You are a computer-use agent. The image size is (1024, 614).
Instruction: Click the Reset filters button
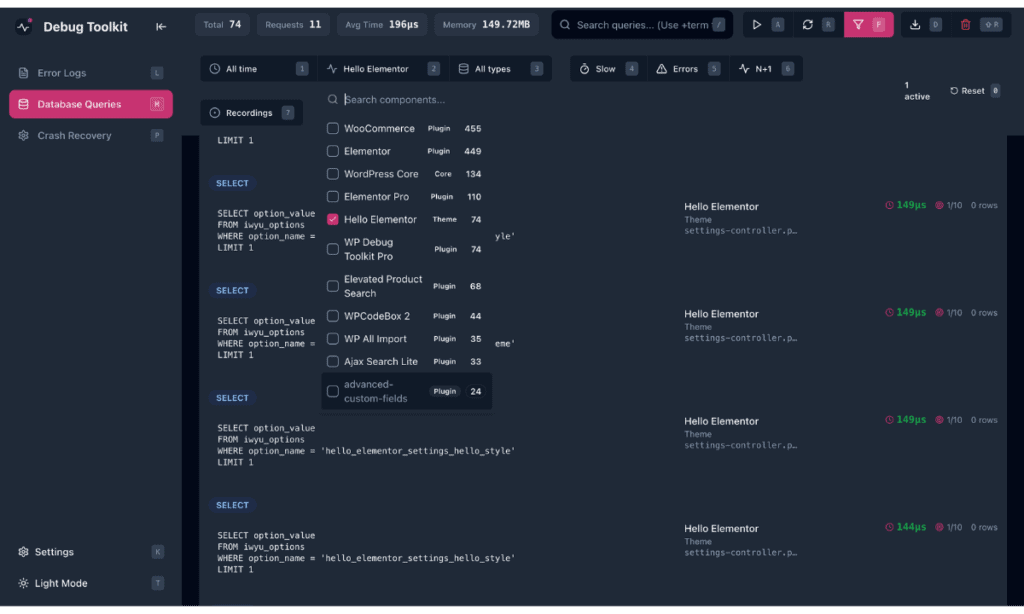coord(974,91)
